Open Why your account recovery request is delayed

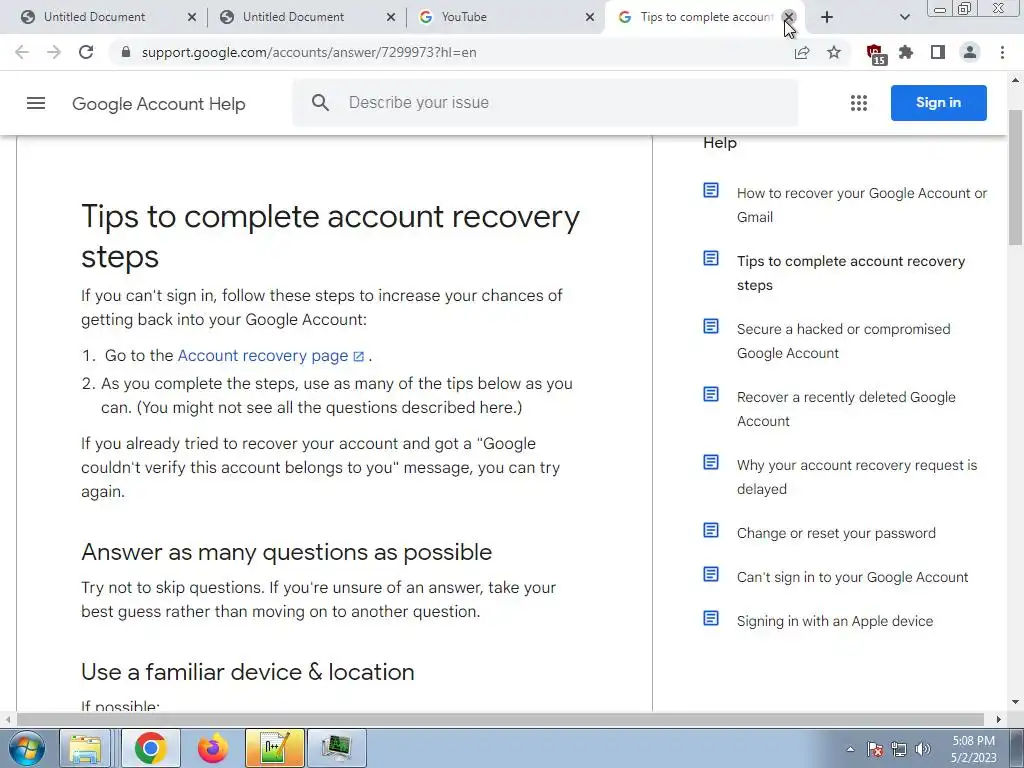point(857,477)
